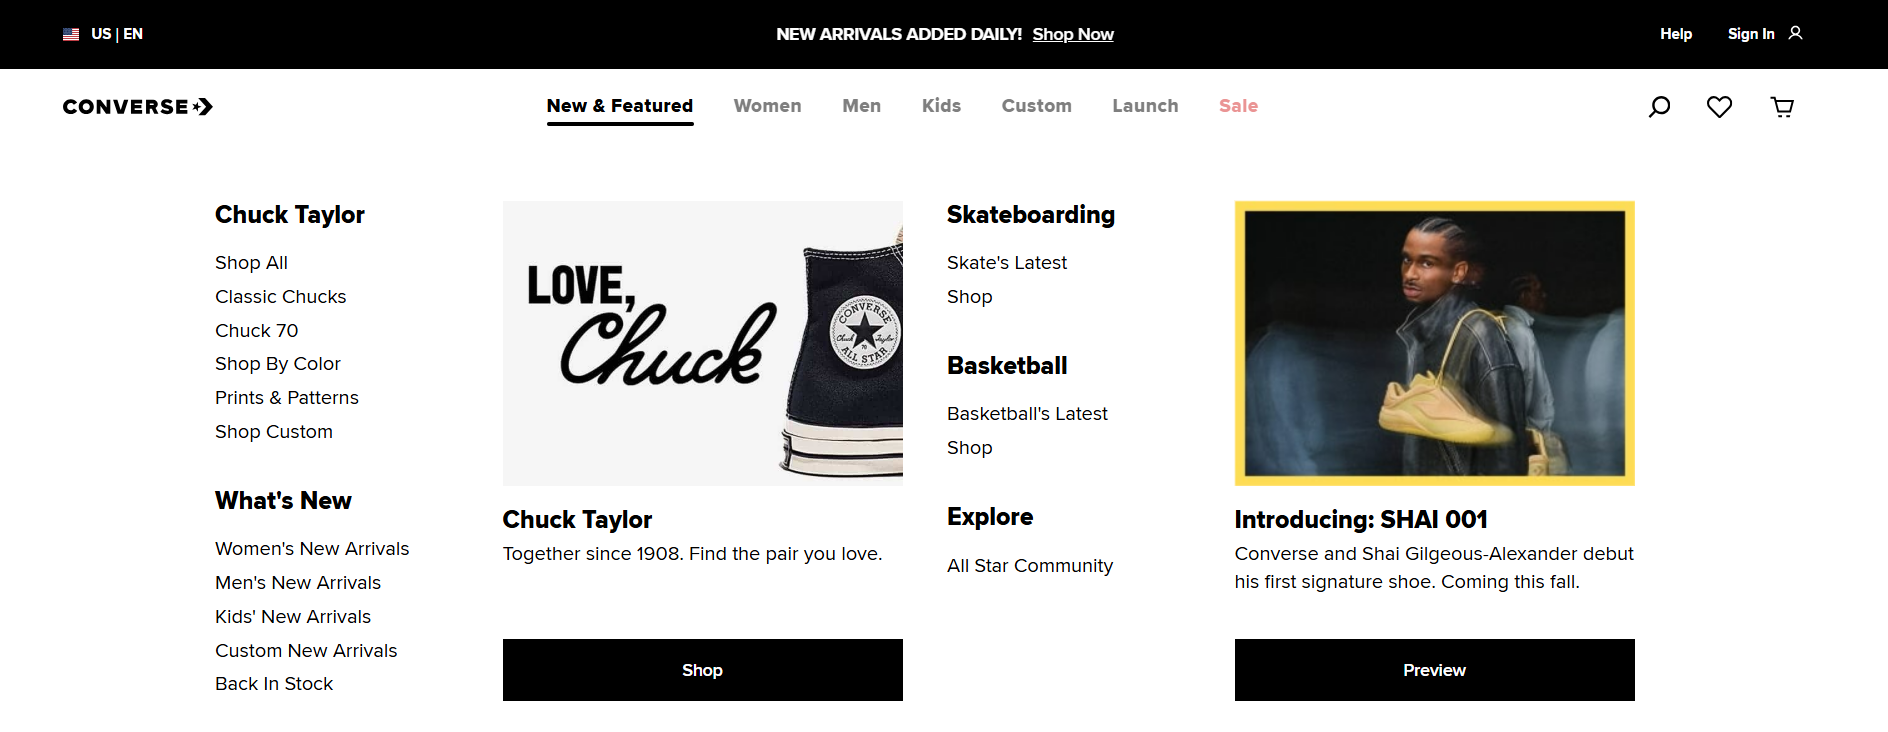Open the wishlist heart icon

(x=1719, y=106)
